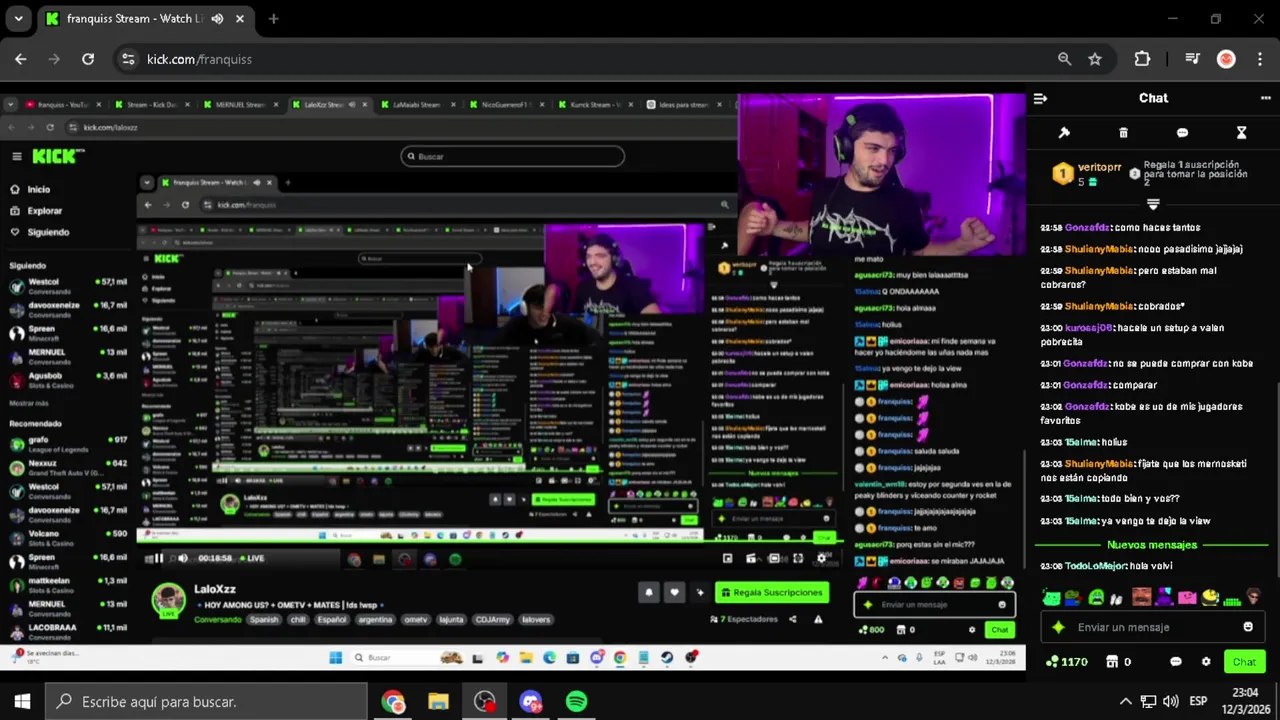Insert the yellow duck quick emote
The height and width of the screenshot is (720, 1280).
click(x=1210, y=598)
